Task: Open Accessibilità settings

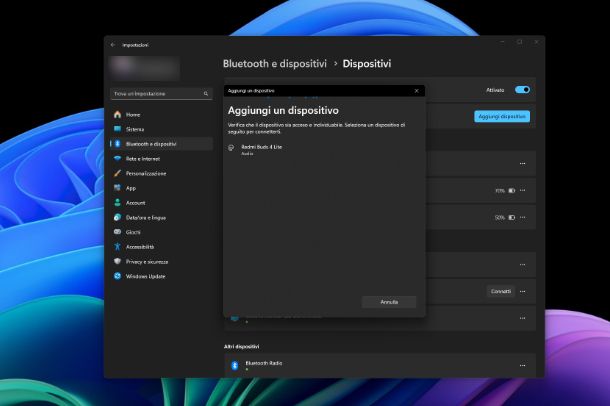Action: 139,246
